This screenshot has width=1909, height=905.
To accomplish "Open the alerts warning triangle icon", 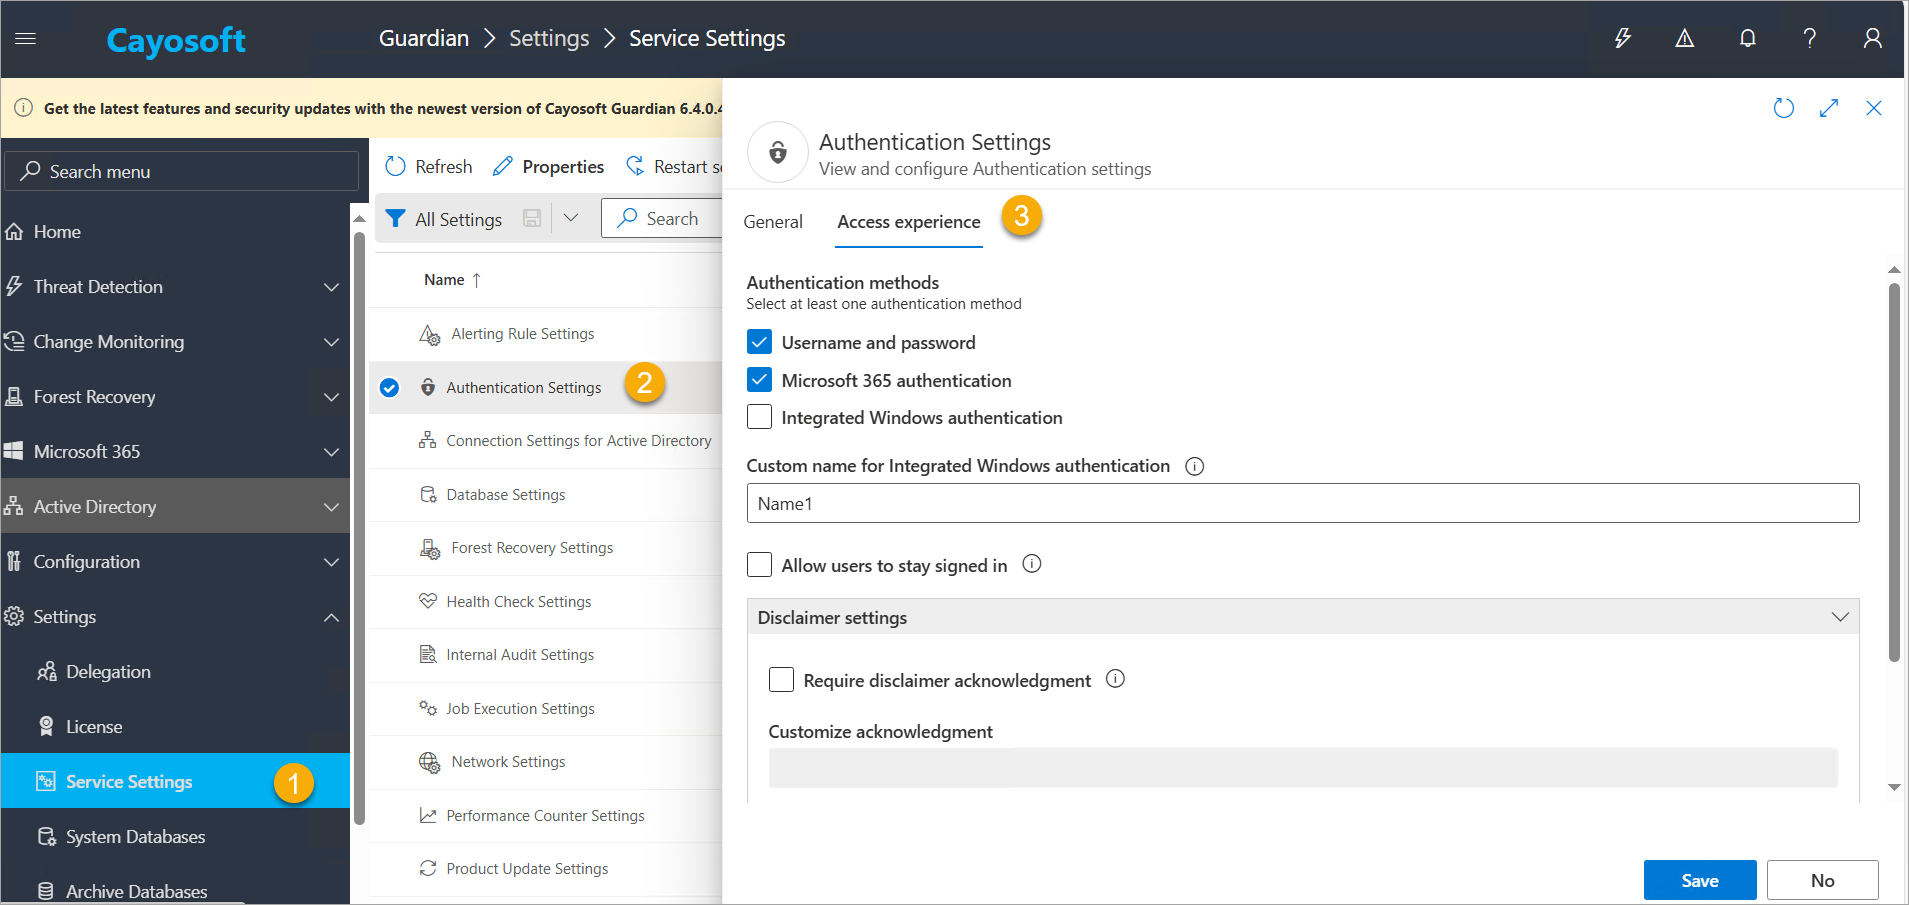I will (x=1685, y=38).
